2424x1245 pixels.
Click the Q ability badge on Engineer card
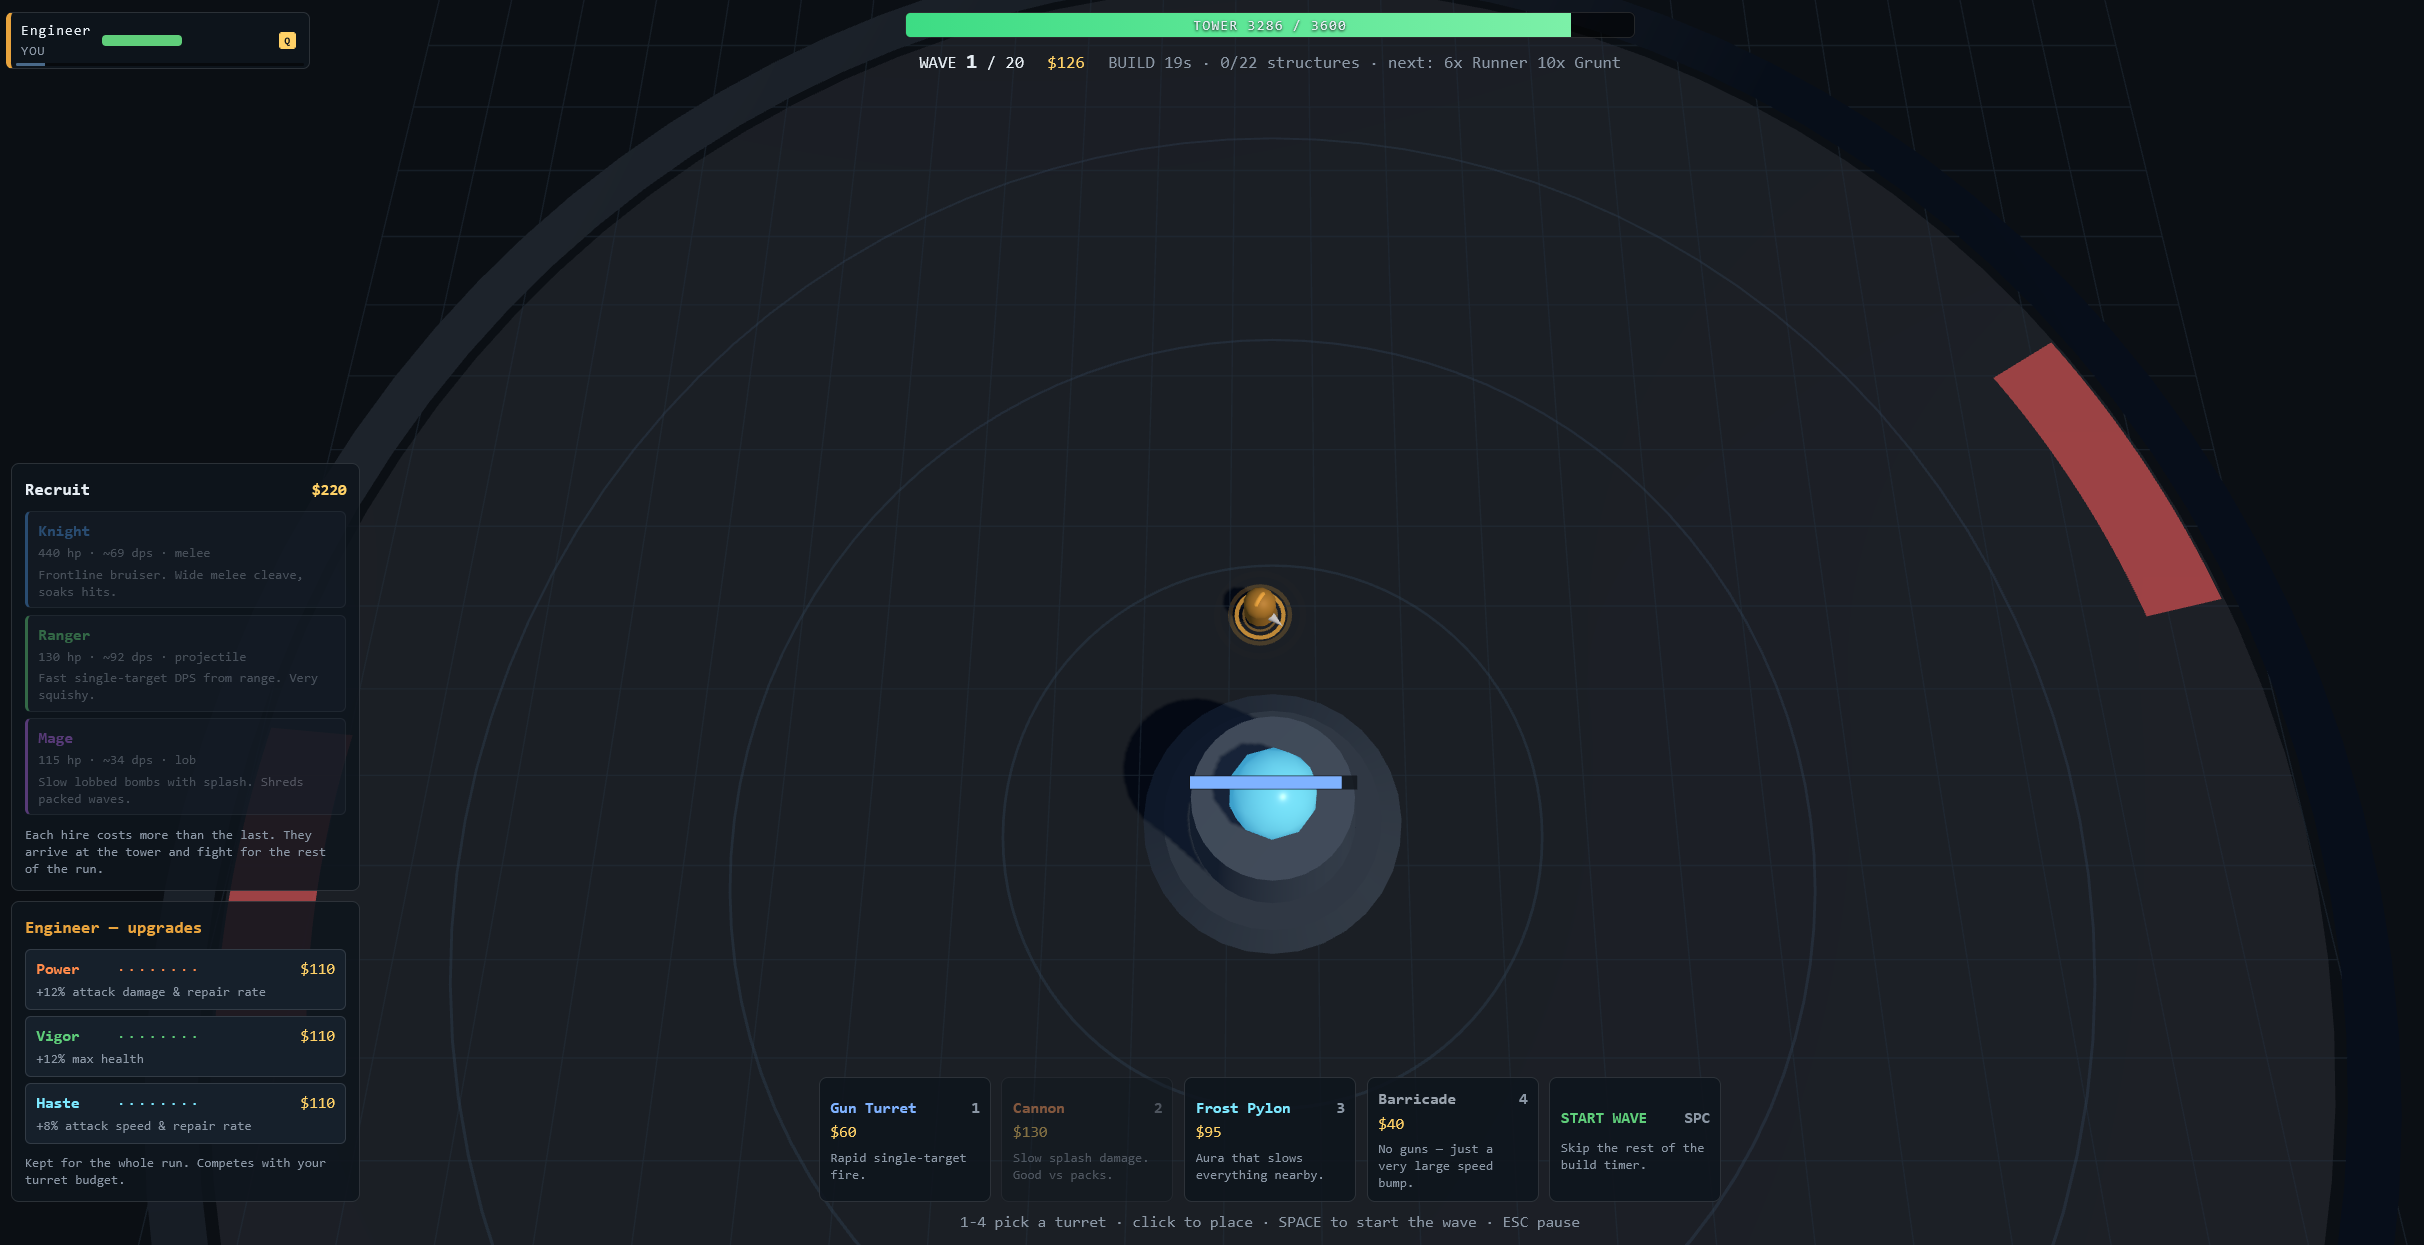pyautogui.click(x=287, y=41)
